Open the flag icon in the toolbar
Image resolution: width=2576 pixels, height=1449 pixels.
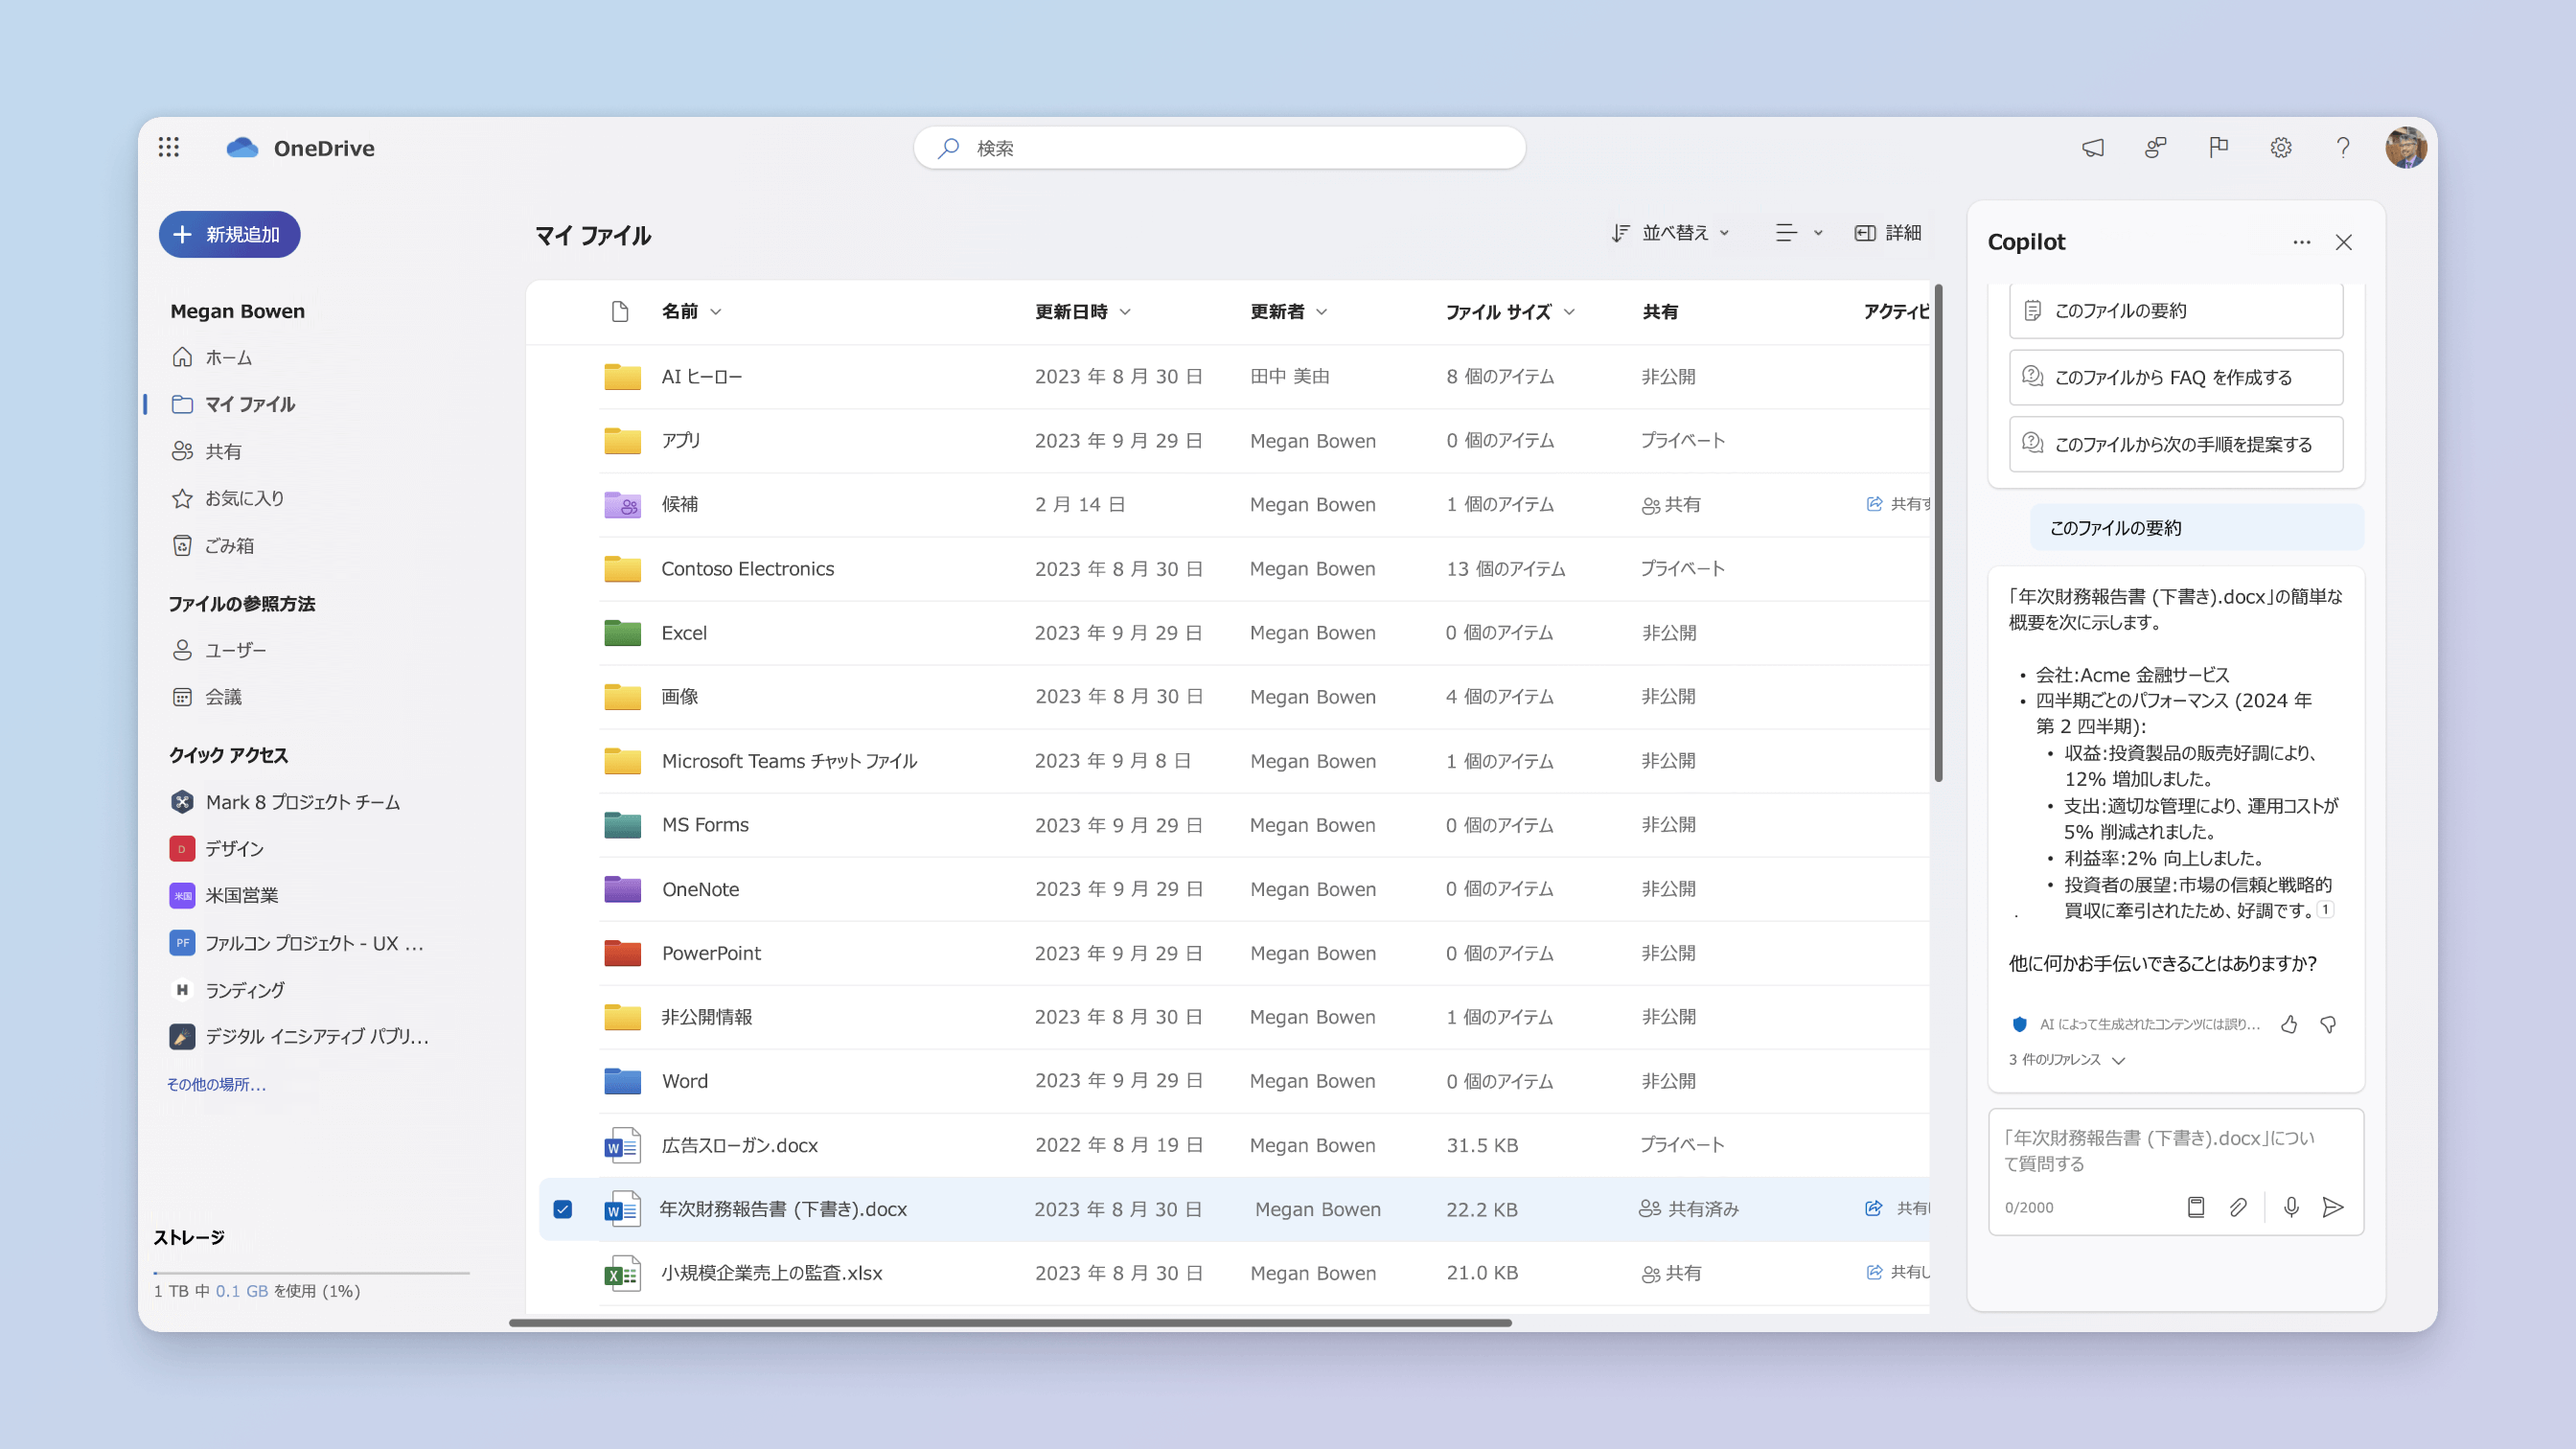point(2217,147)
